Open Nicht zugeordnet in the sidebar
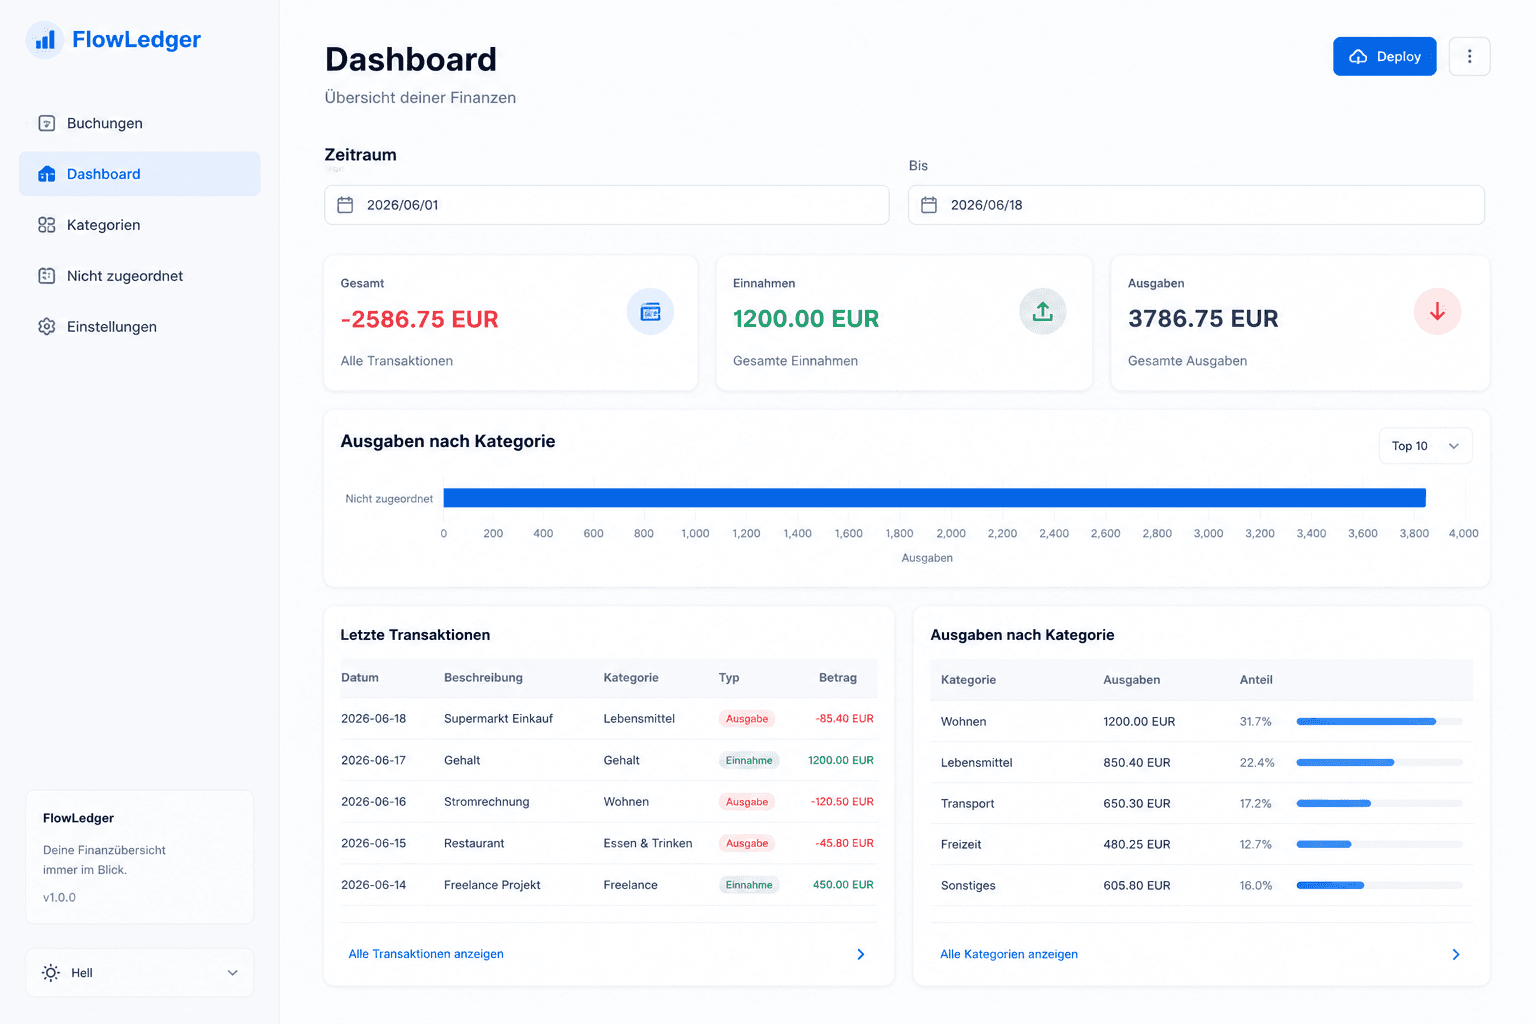 click(140, 276)
